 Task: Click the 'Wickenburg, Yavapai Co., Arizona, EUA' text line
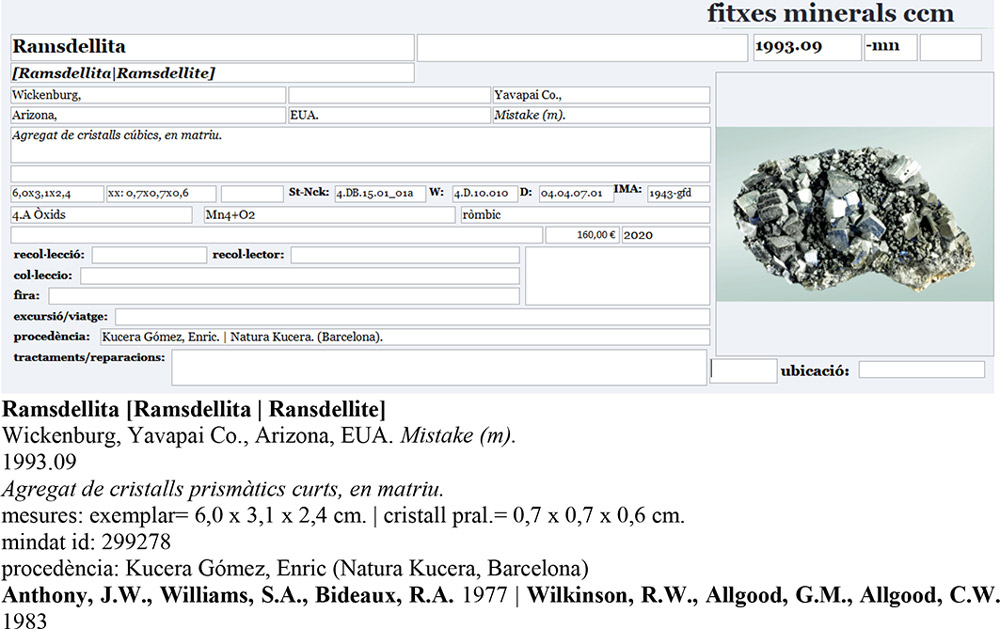tap(258, 436)
